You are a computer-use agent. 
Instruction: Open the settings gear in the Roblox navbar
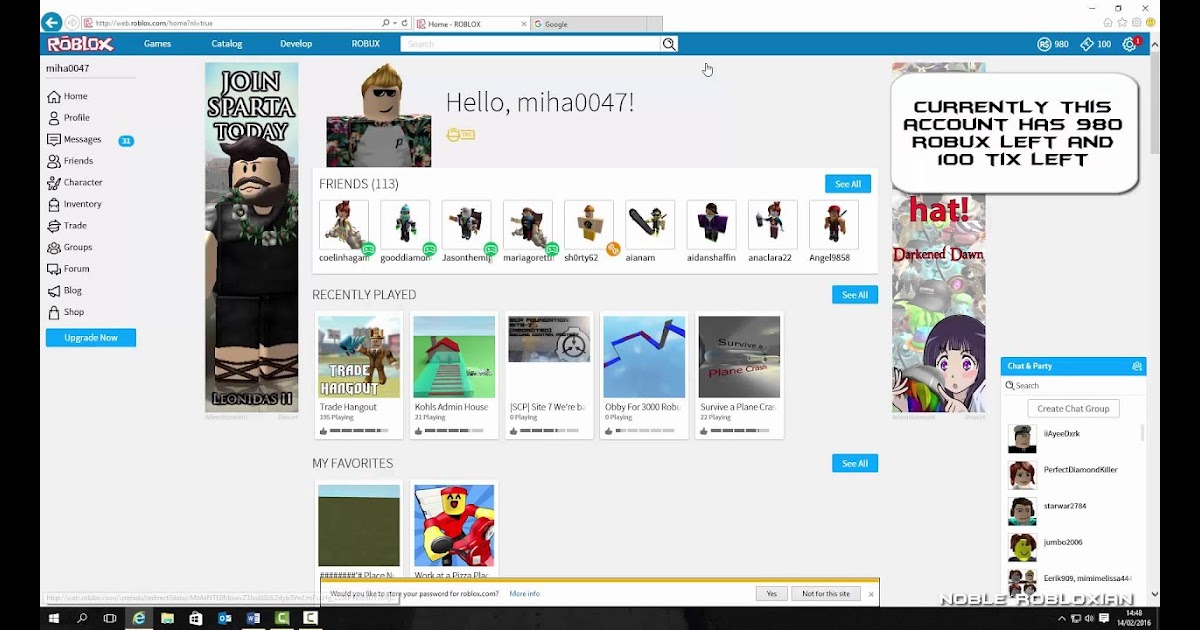point(1129,44)
